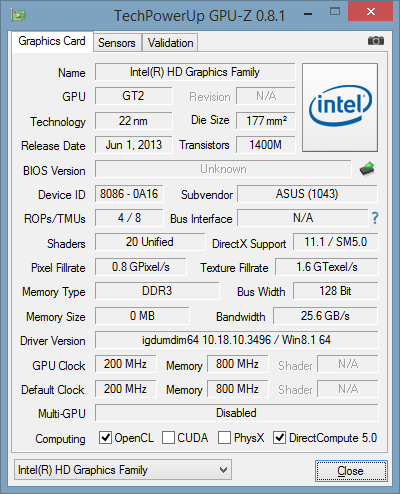Switch to the Sensors tab
400x494 pixels.
(117, 43)
